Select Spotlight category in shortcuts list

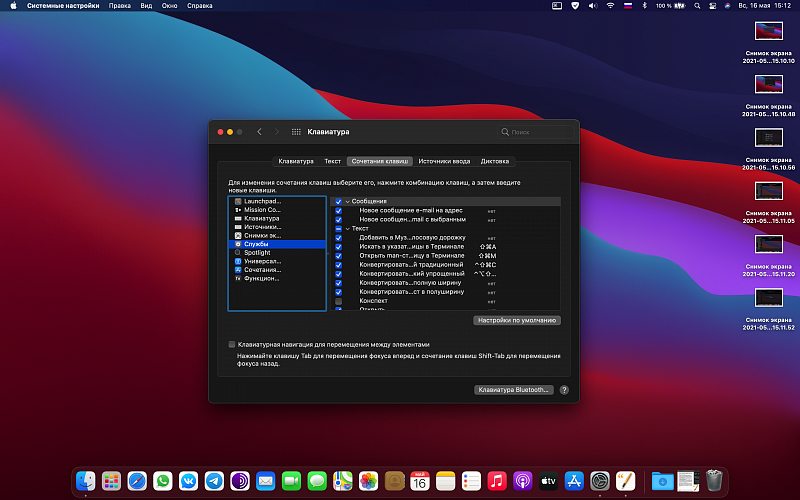(257, 253)
